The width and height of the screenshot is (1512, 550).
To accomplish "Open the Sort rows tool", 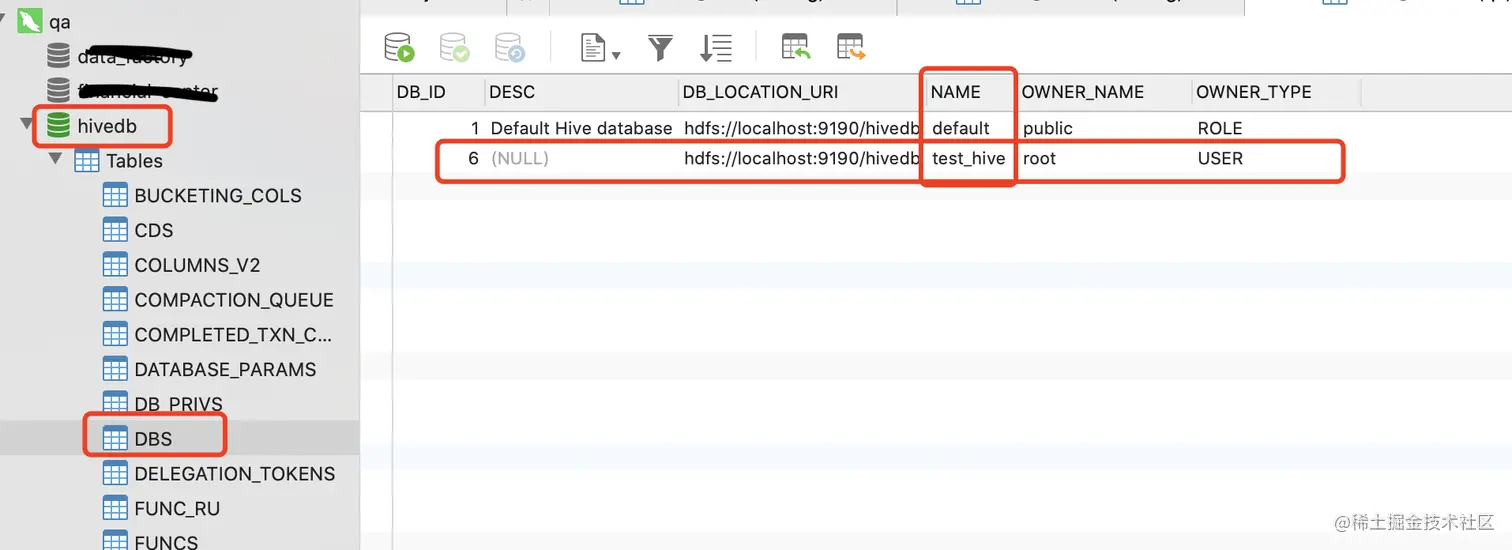I will coord(716,47).
